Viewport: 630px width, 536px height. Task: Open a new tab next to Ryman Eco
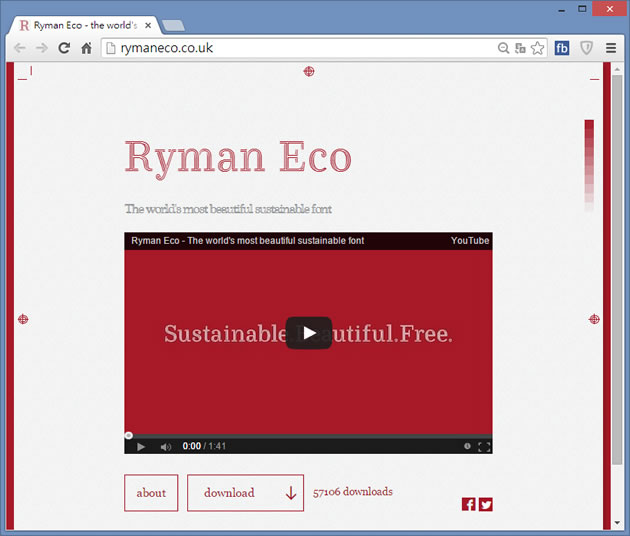174,26
